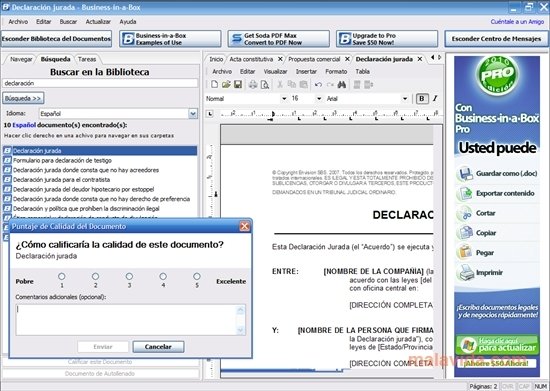The width and height of the screenshot is (550, 391).
Task: Click the ruler tab-stop type selector
Action: tap(210, 114)
